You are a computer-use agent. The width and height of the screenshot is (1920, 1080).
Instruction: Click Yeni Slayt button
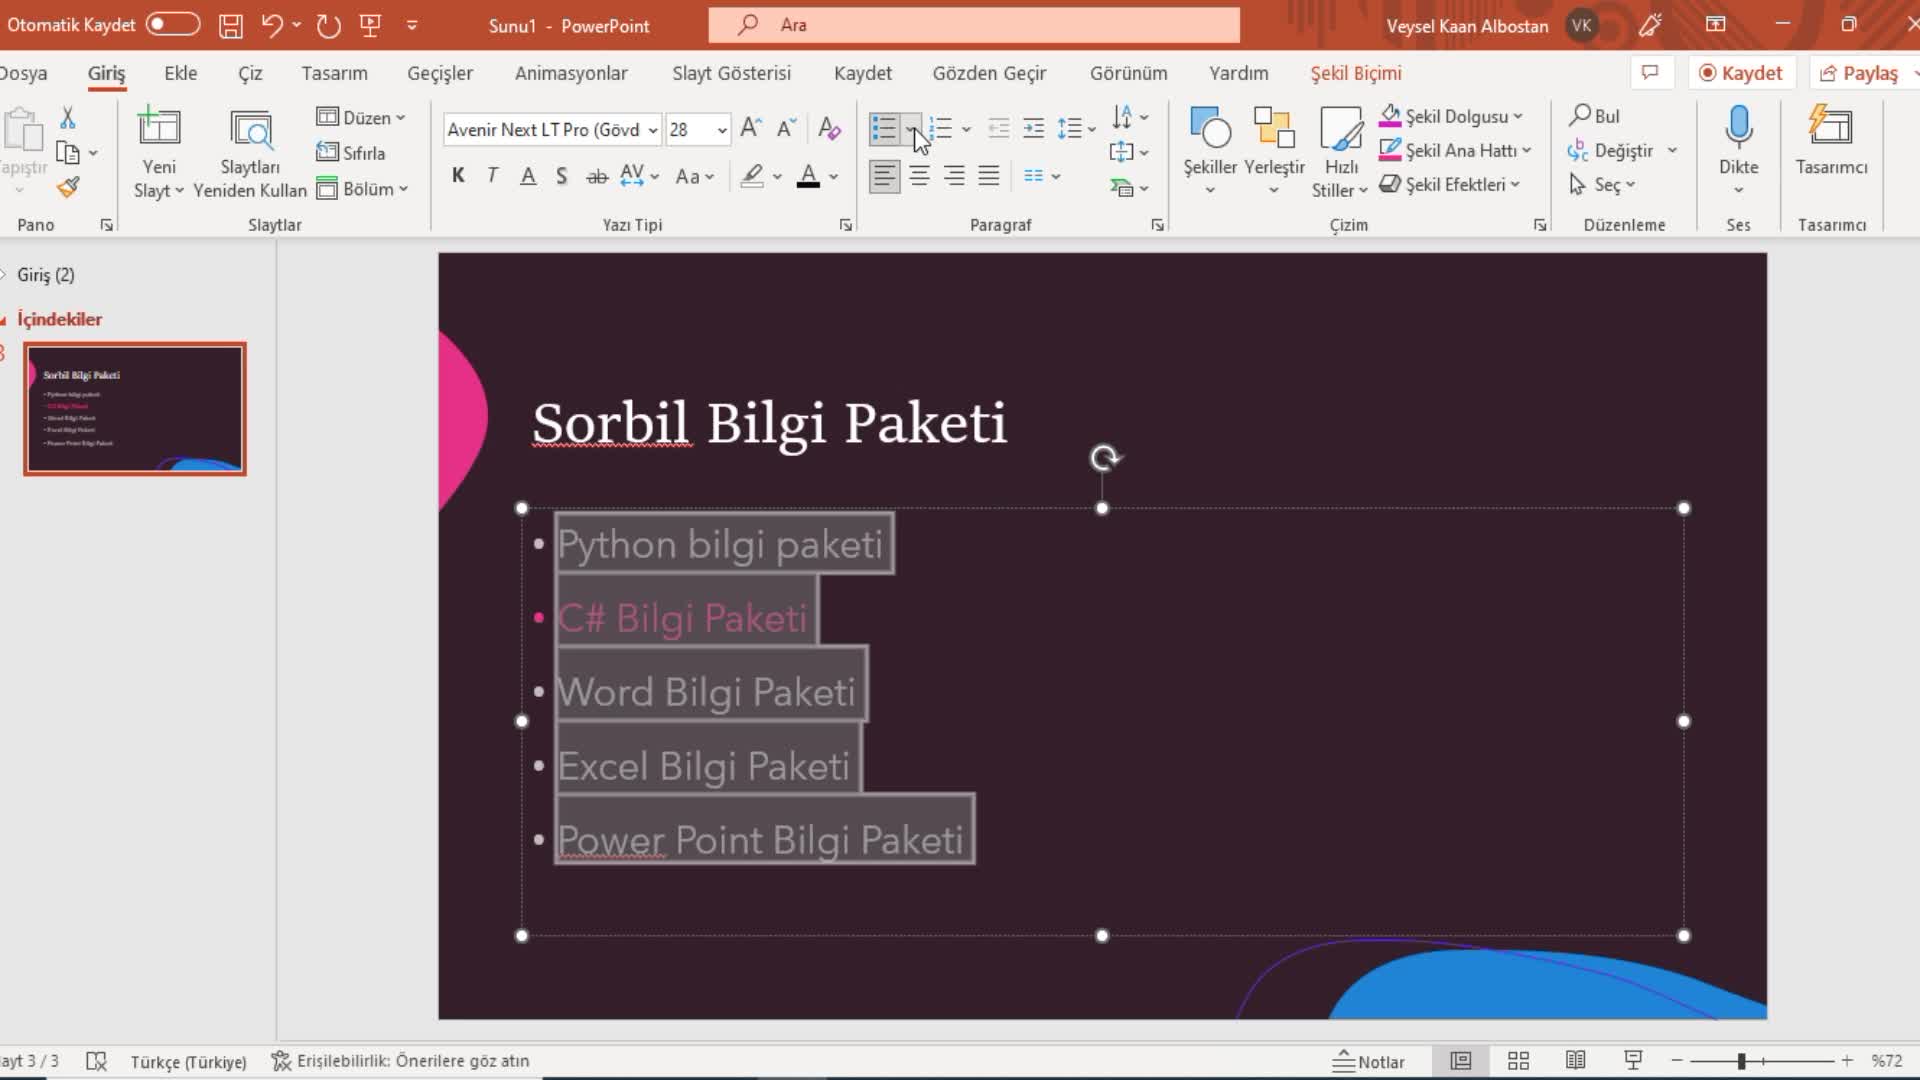[159, 150]
